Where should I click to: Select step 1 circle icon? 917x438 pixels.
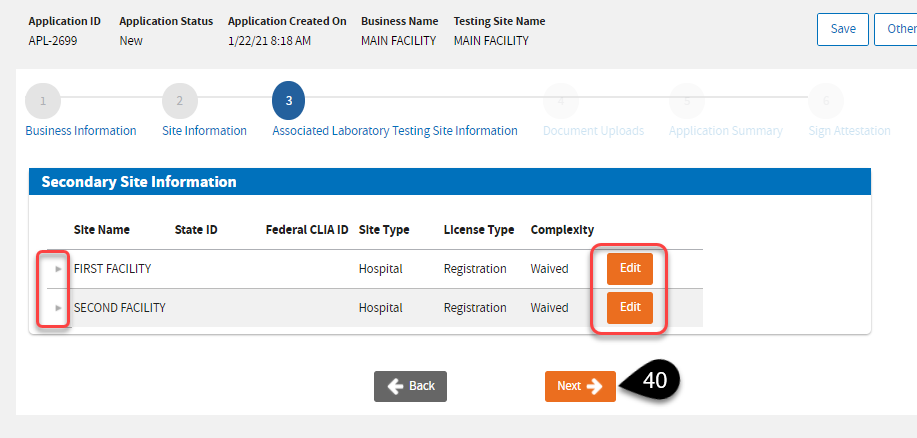(43, 100)
